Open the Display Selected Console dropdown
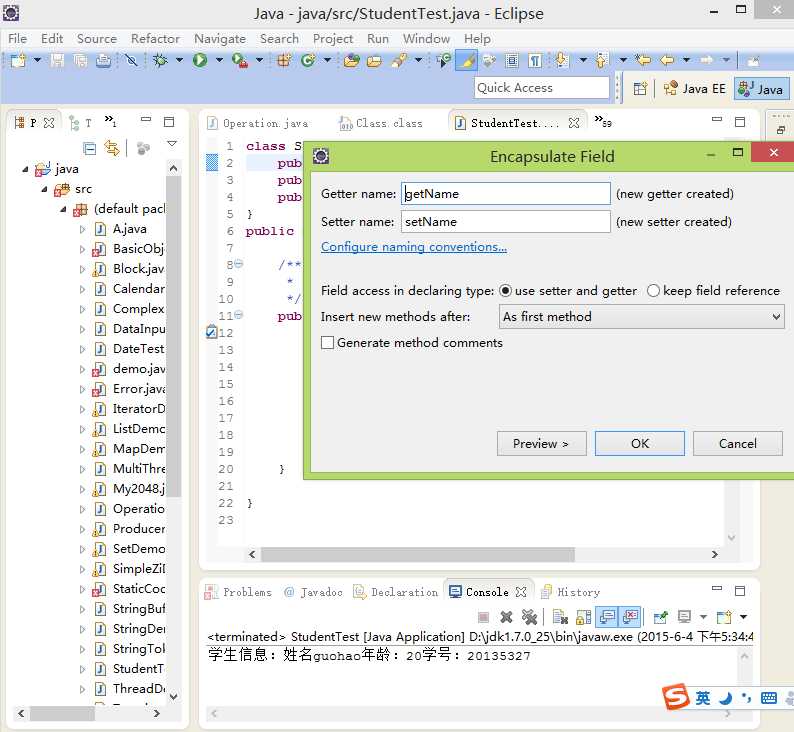The width and height of the screenshot is (794, 732). [703, 617]
